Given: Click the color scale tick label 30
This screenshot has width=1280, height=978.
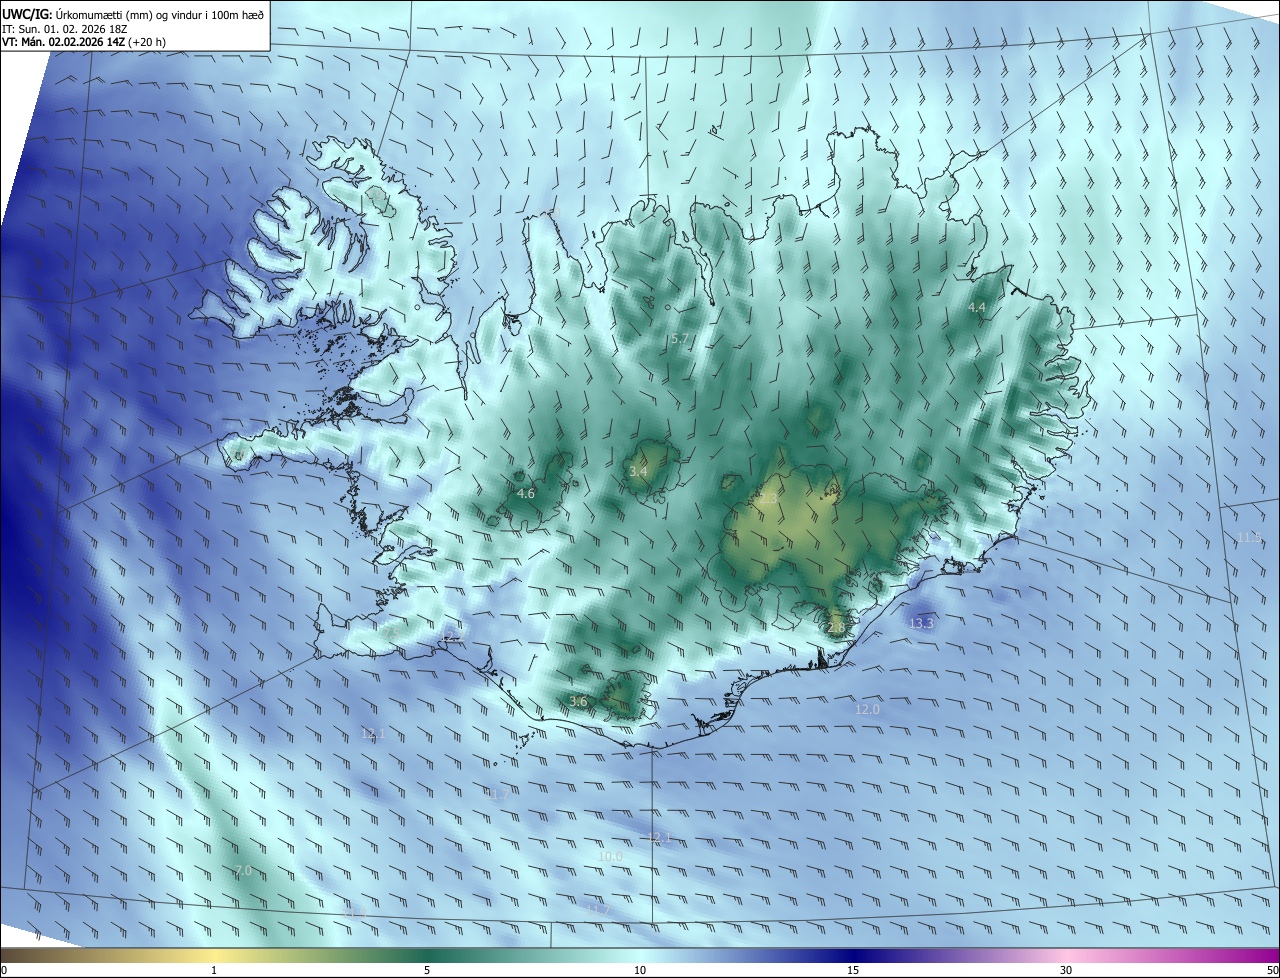Looking at the screenshot, I should (1066, 970).
